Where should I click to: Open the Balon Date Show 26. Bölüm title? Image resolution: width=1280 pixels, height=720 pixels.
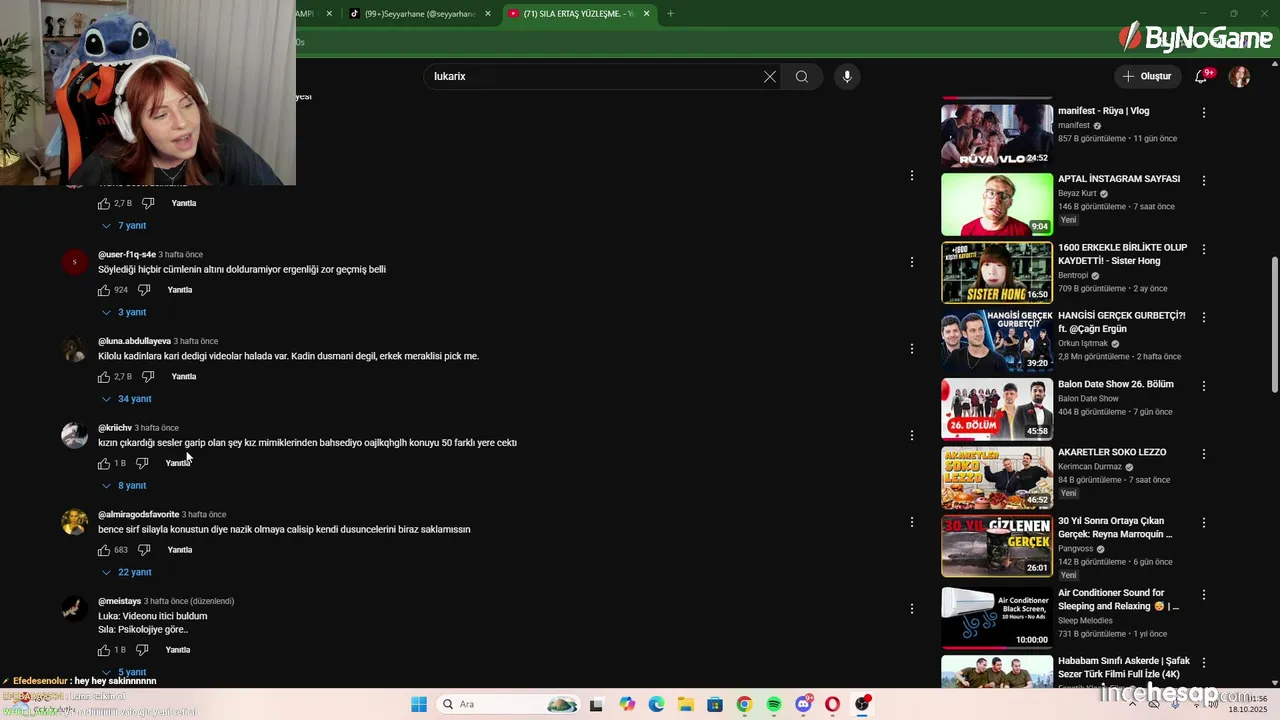pyautogui.click(x=1116, y=384)
